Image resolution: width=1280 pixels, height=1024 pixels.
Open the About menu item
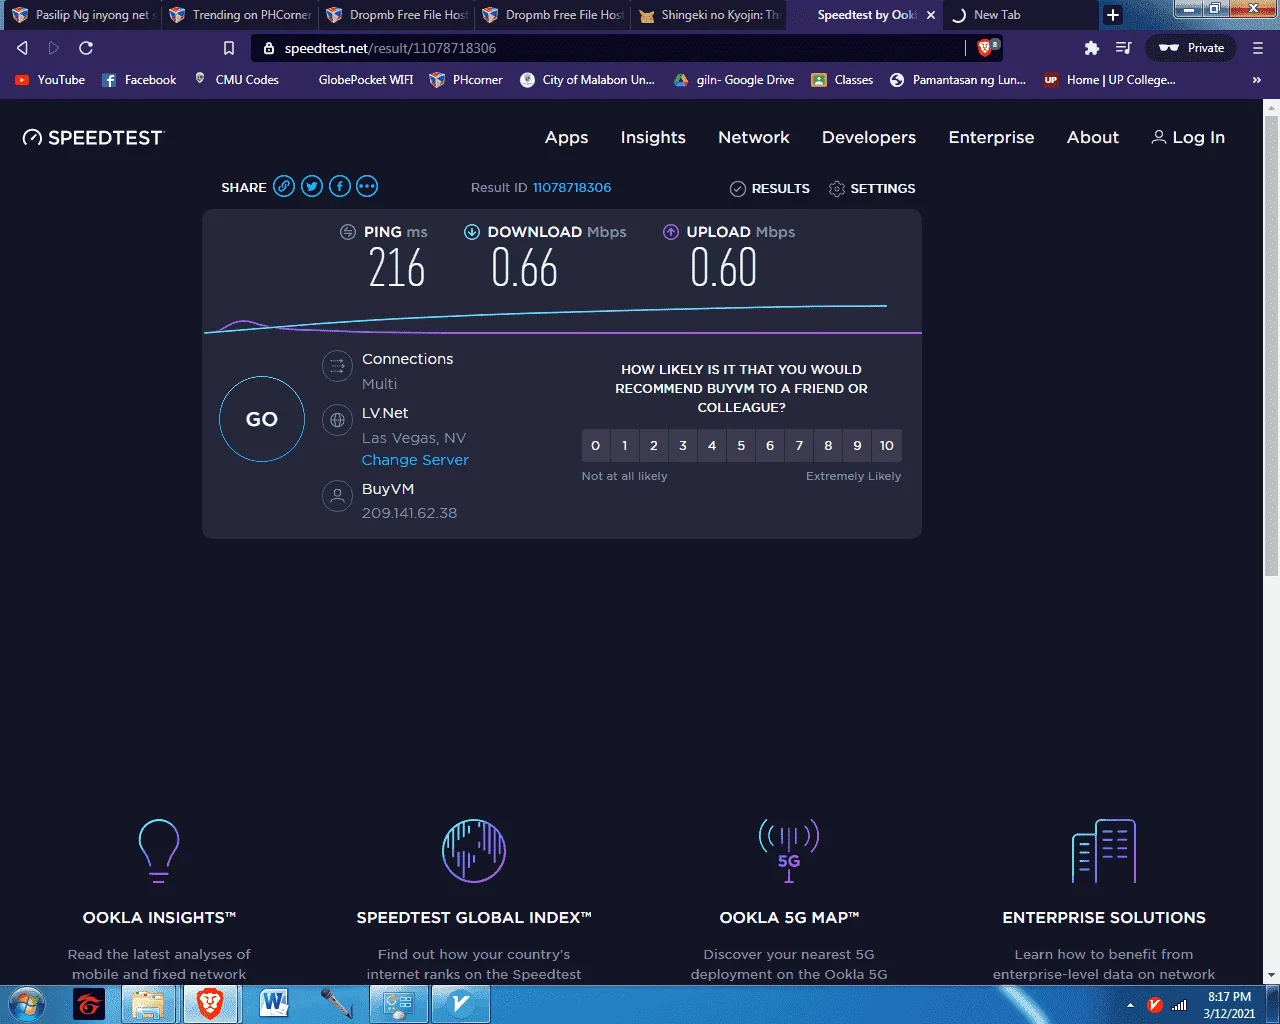click(1093, 138)
